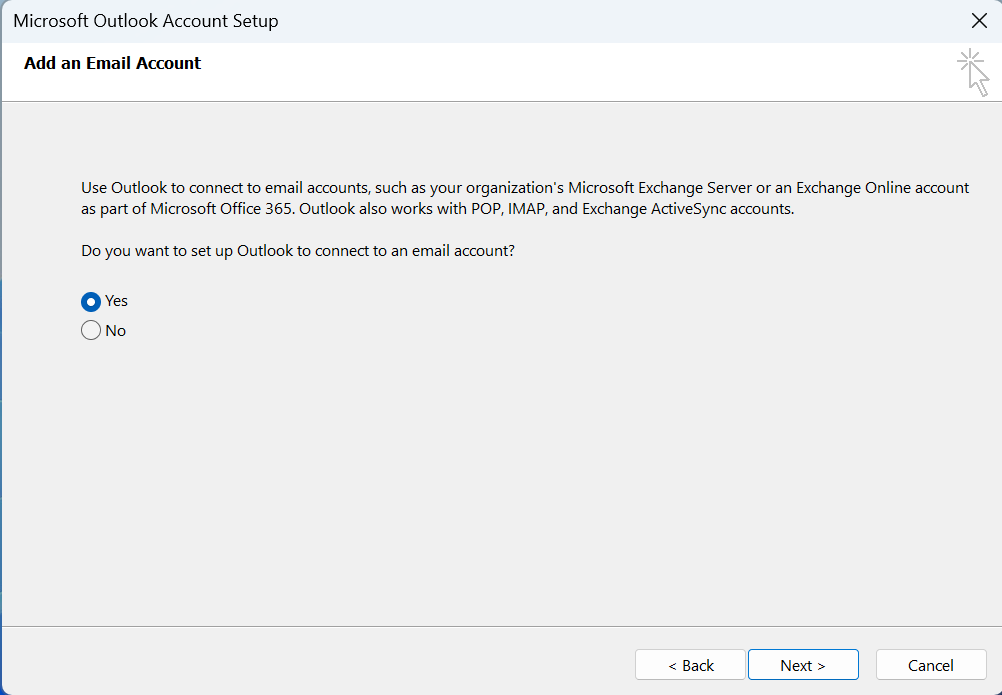Viewport: 1002px width, 695px height.
Task: Close the Account Setup window
Action: (x=979, y=21)
